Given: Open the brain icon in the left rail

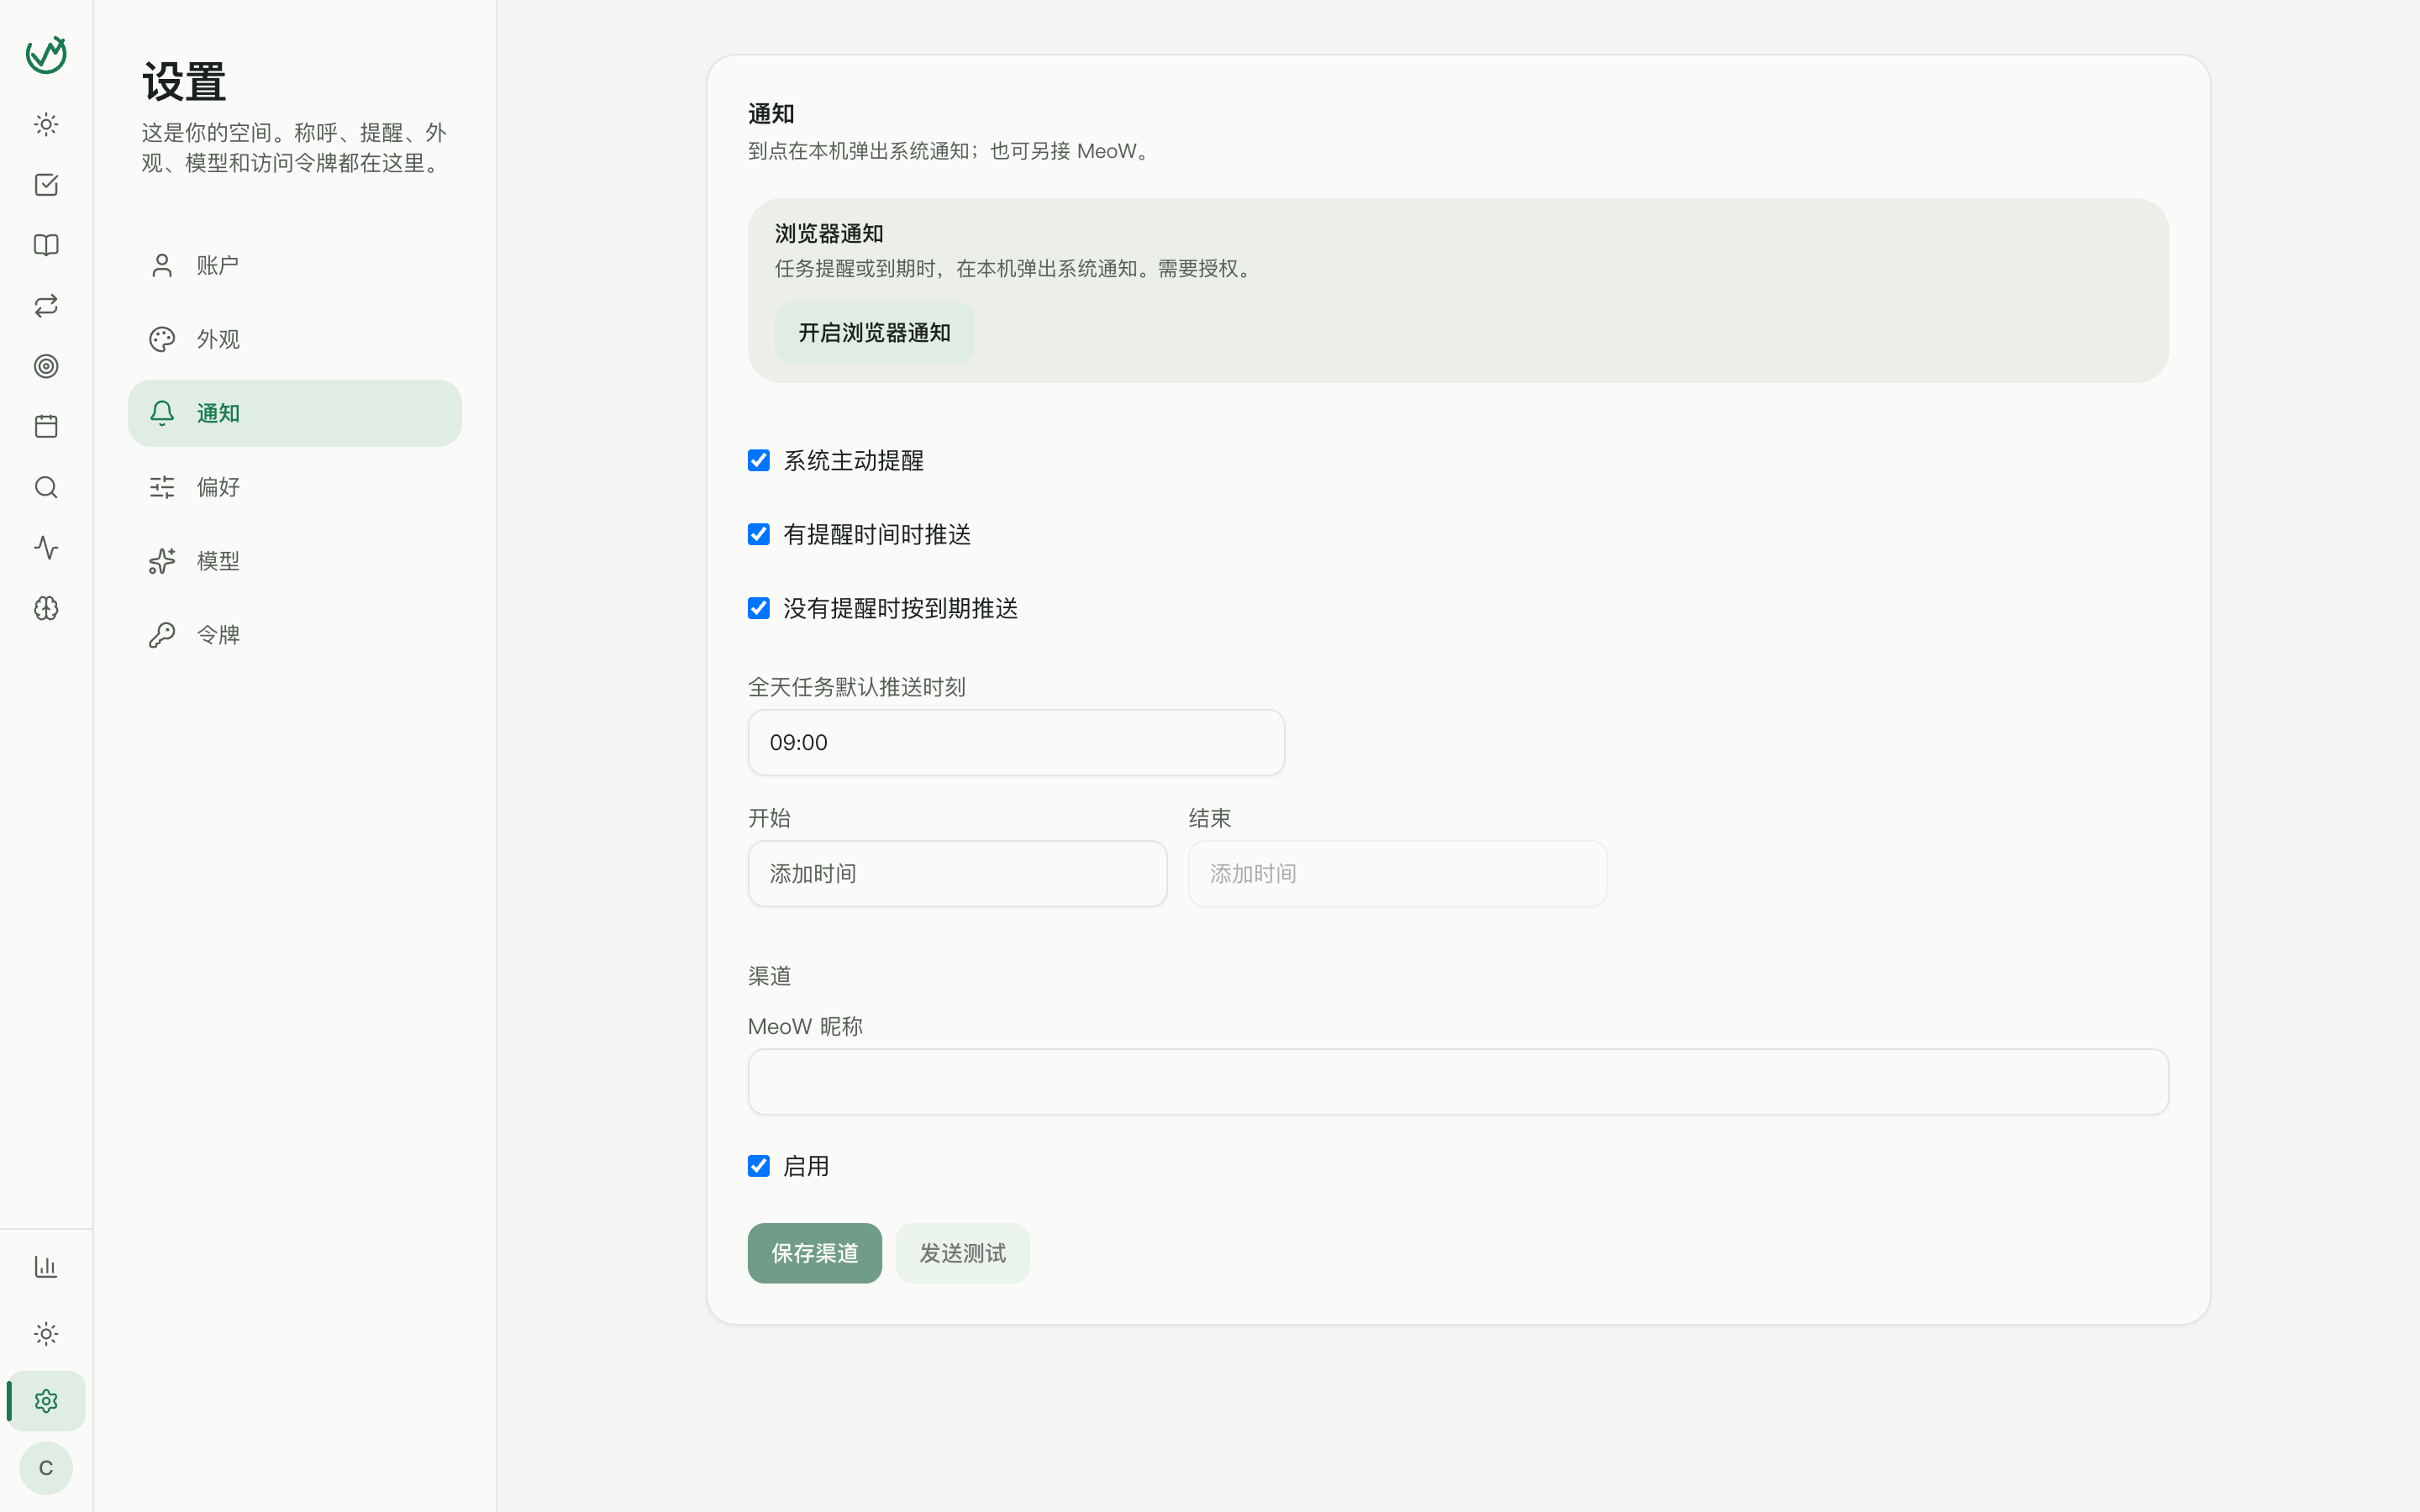Looking at the screenshot, I should click(46, 608).
